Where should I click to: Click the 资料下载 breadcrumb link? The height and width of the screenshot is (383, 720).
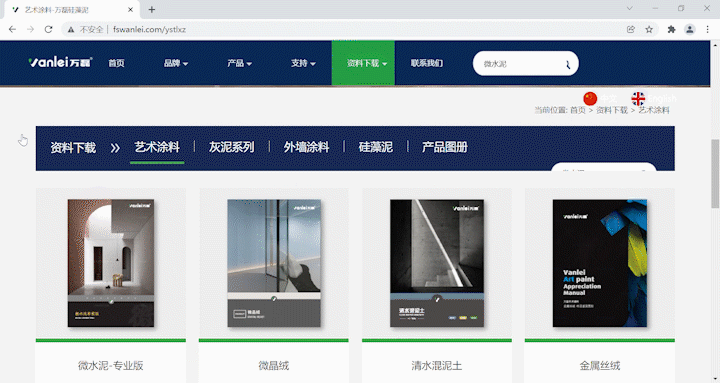click(x=612, y=110)
